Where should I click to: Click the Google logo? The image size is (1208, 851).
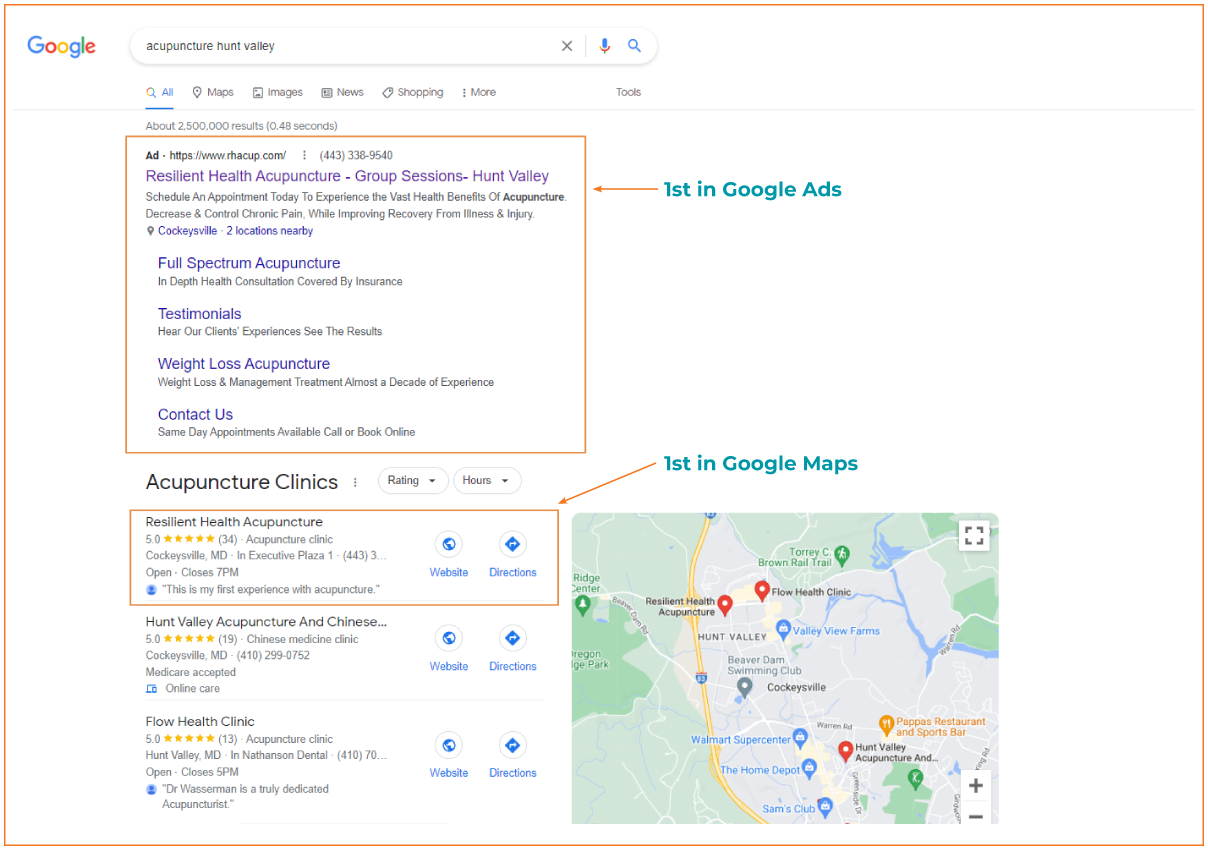pyautogui.click(x=61, y=46)
